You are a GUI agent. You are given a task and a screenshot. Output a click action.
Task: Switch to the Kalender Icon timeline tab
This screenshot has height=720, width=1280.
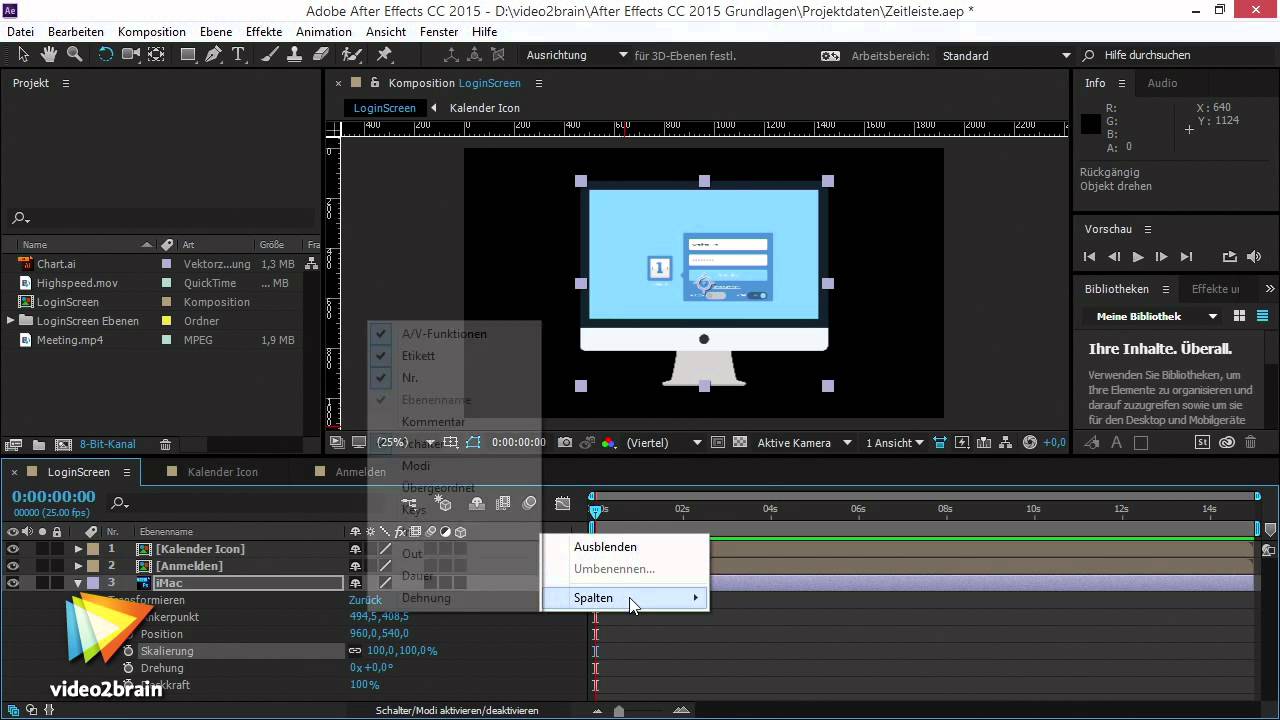(222, 472)
